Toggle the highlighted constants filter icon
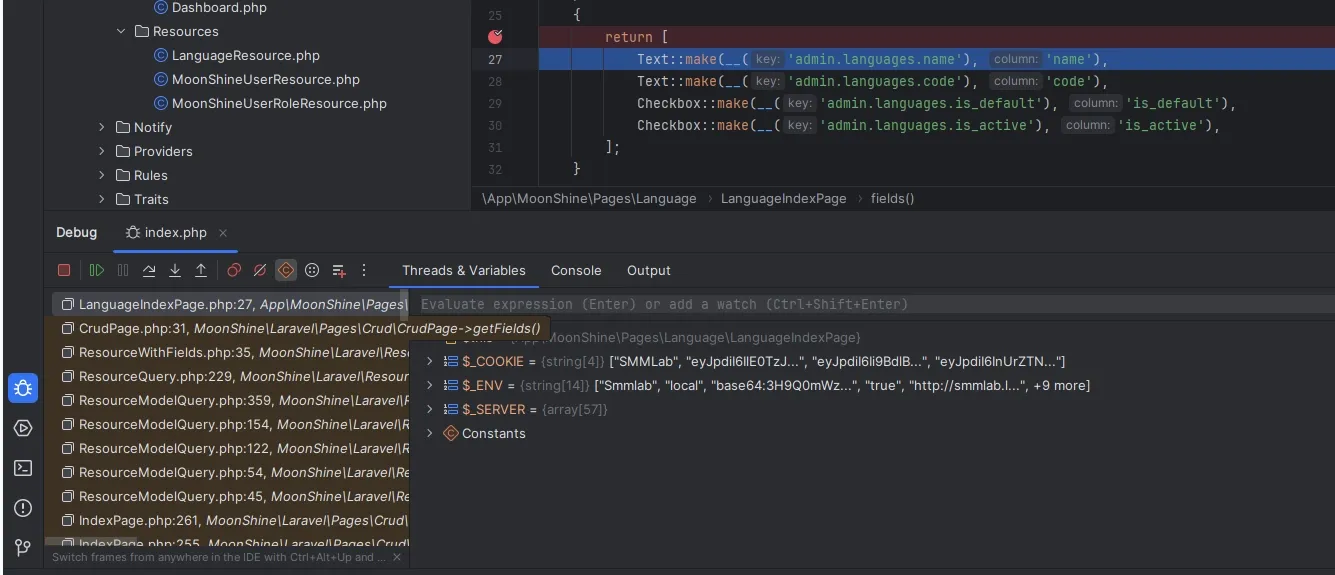Viewport: 1335px width, 575px height. pos(286,270)
